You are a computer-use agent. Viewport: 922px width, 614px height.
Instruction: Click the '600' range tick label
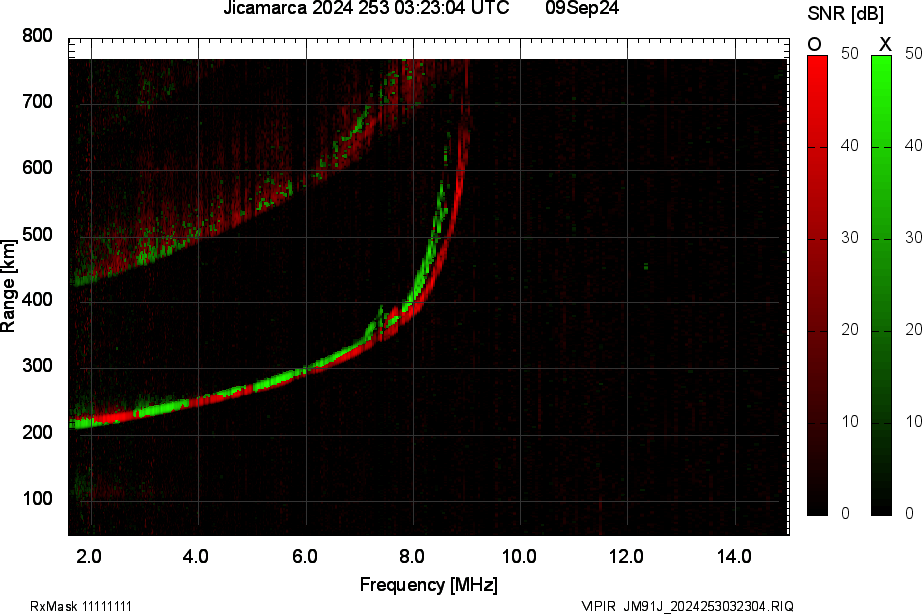click(x=37, y=168)
